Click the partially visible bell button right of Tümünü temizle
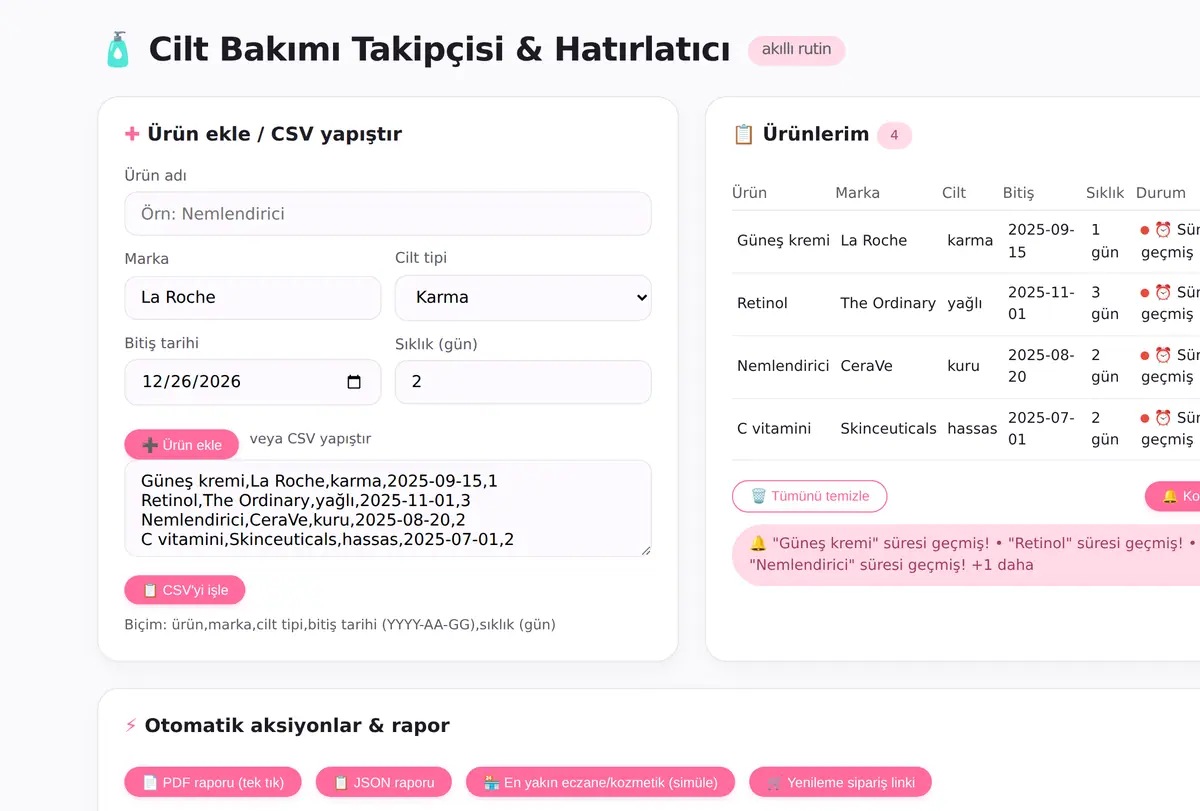 (x=1172, y=496)
